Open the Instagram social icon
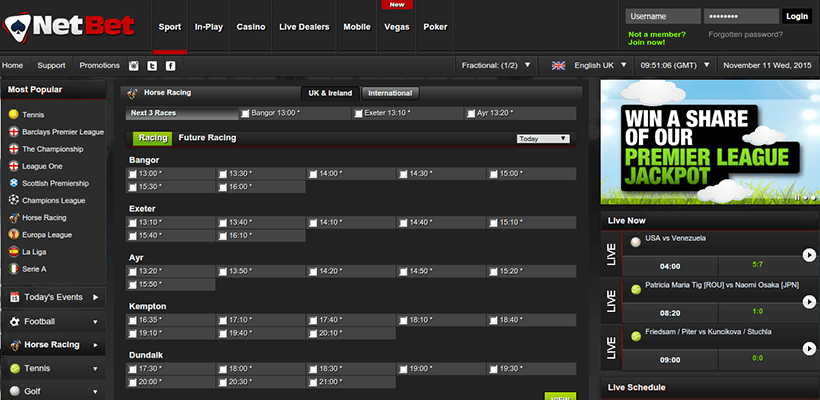 point(134,66)
